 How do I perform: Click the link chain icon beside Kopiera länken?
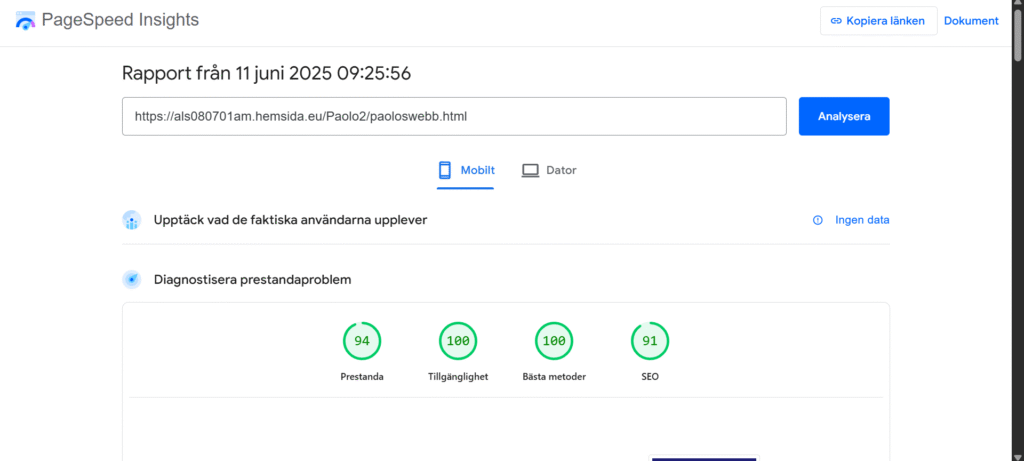(835, 21)
